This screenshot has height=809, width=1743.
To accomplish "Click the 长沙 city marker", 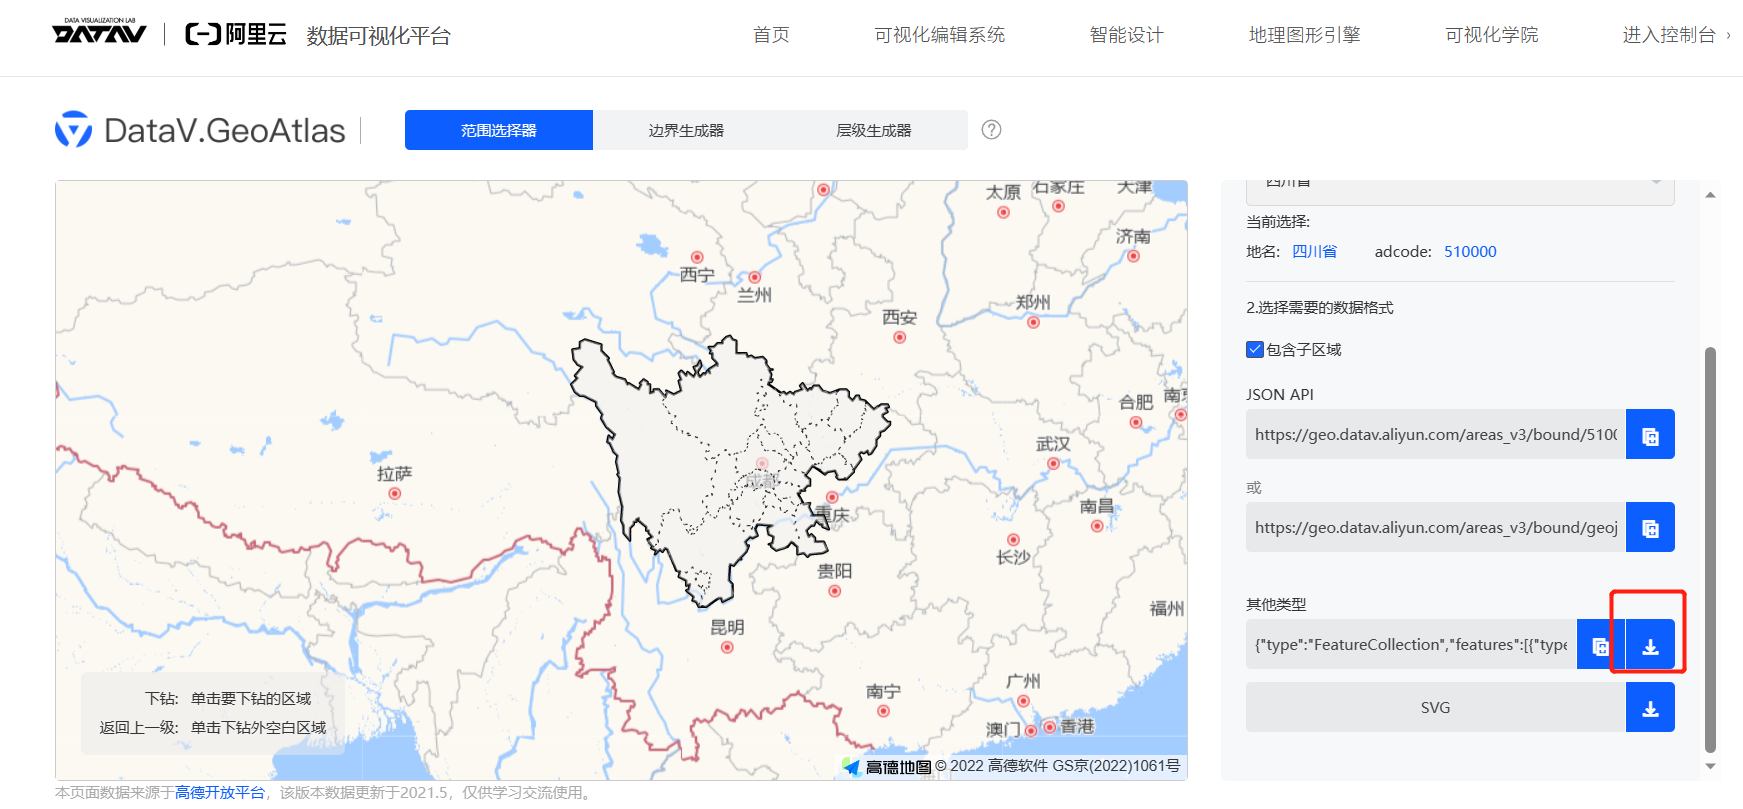I will tap(1013, 540).
